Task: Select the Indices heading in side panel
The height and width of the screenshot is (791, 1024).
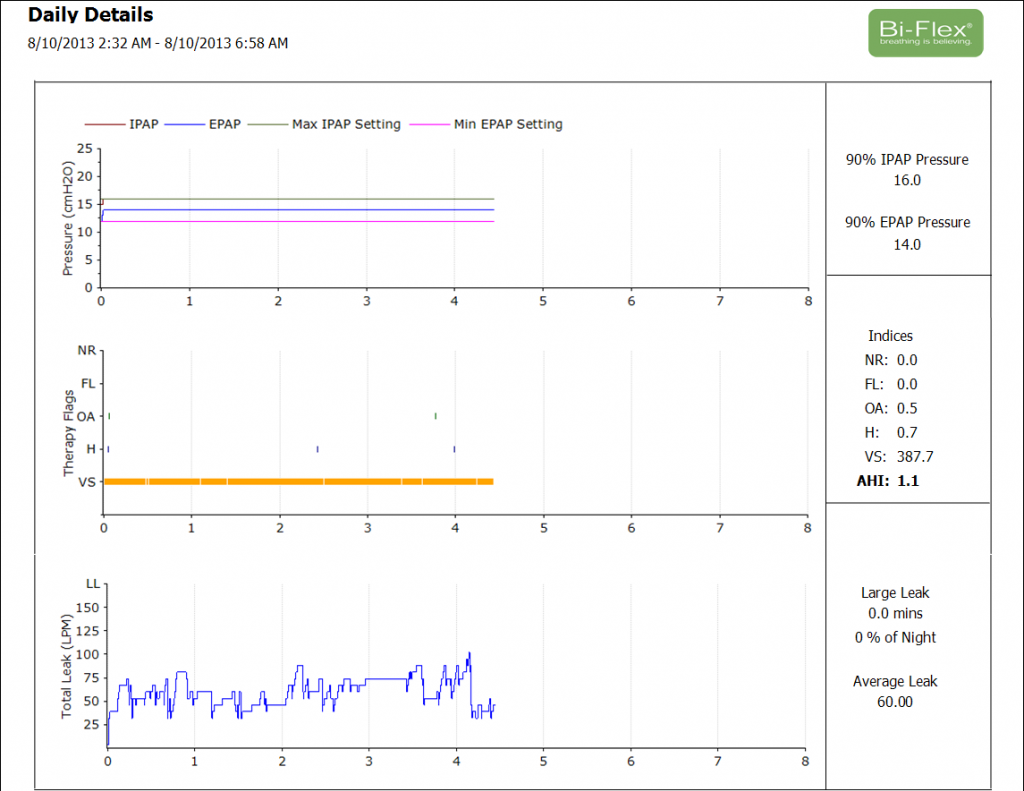Action: click(890, 336)
